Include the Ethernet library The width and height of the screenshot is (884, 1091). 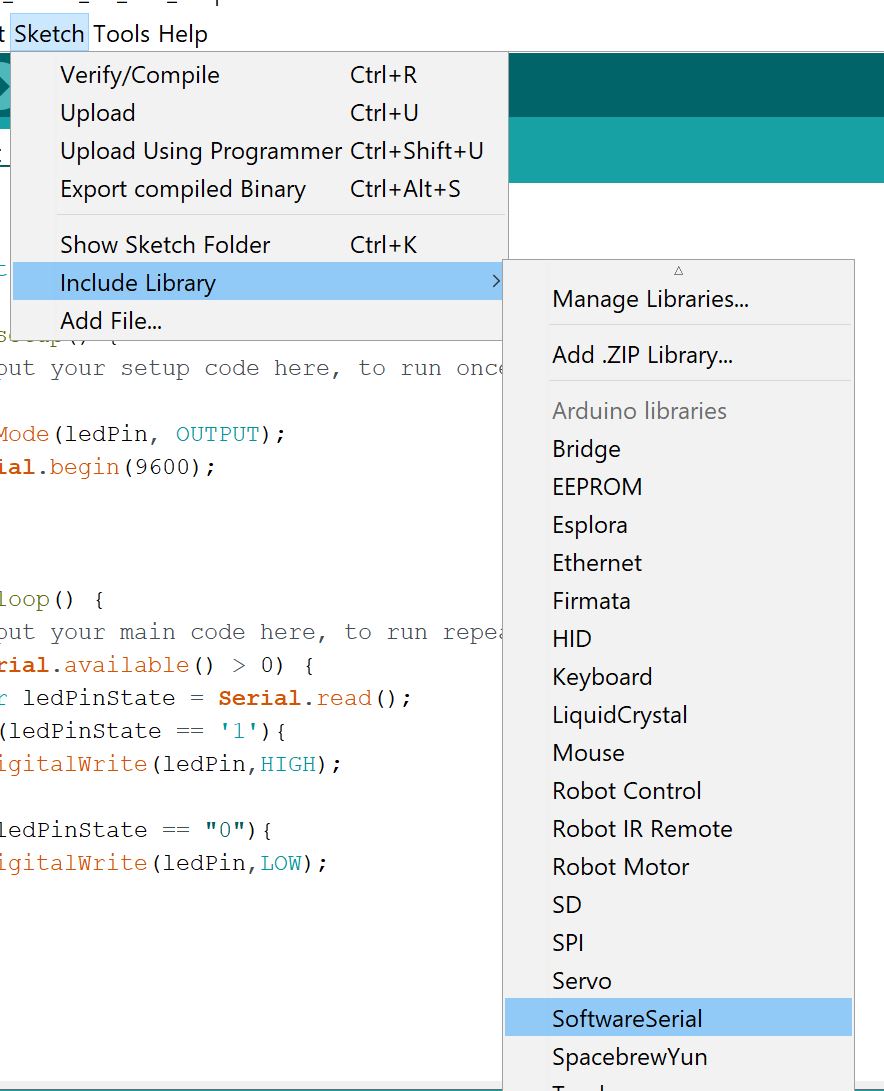point(597,563)
